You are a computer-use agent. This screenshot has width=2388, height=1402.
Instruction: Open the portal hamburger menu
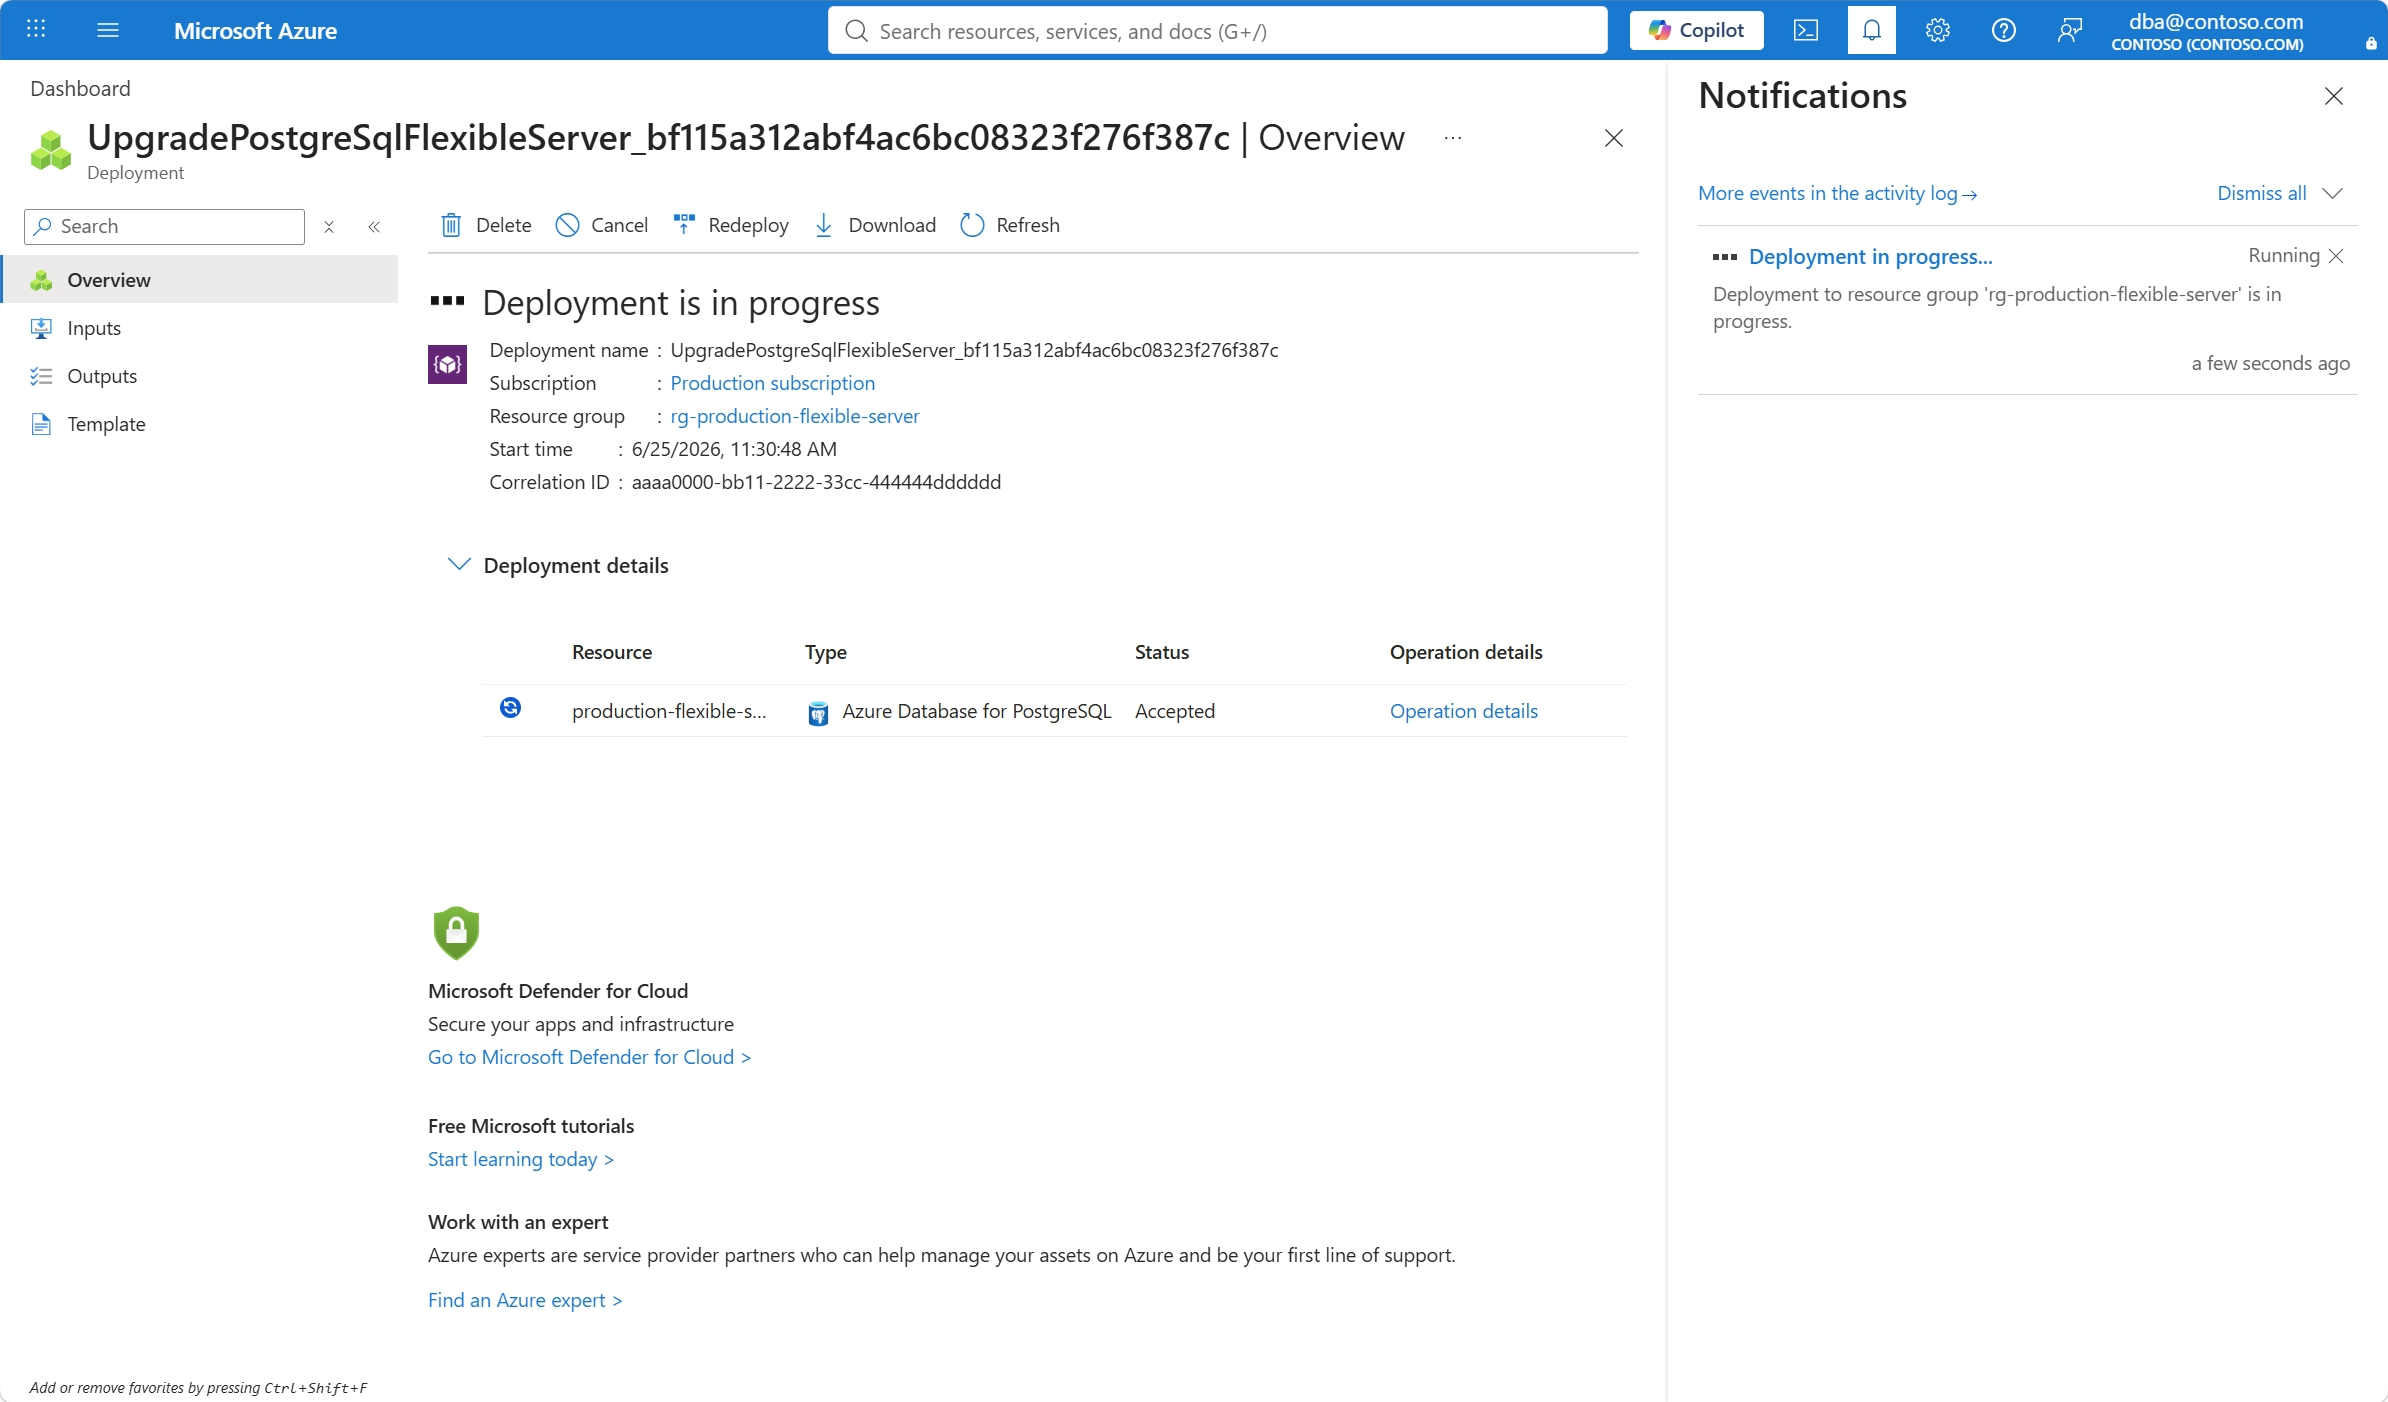[108, 30]
